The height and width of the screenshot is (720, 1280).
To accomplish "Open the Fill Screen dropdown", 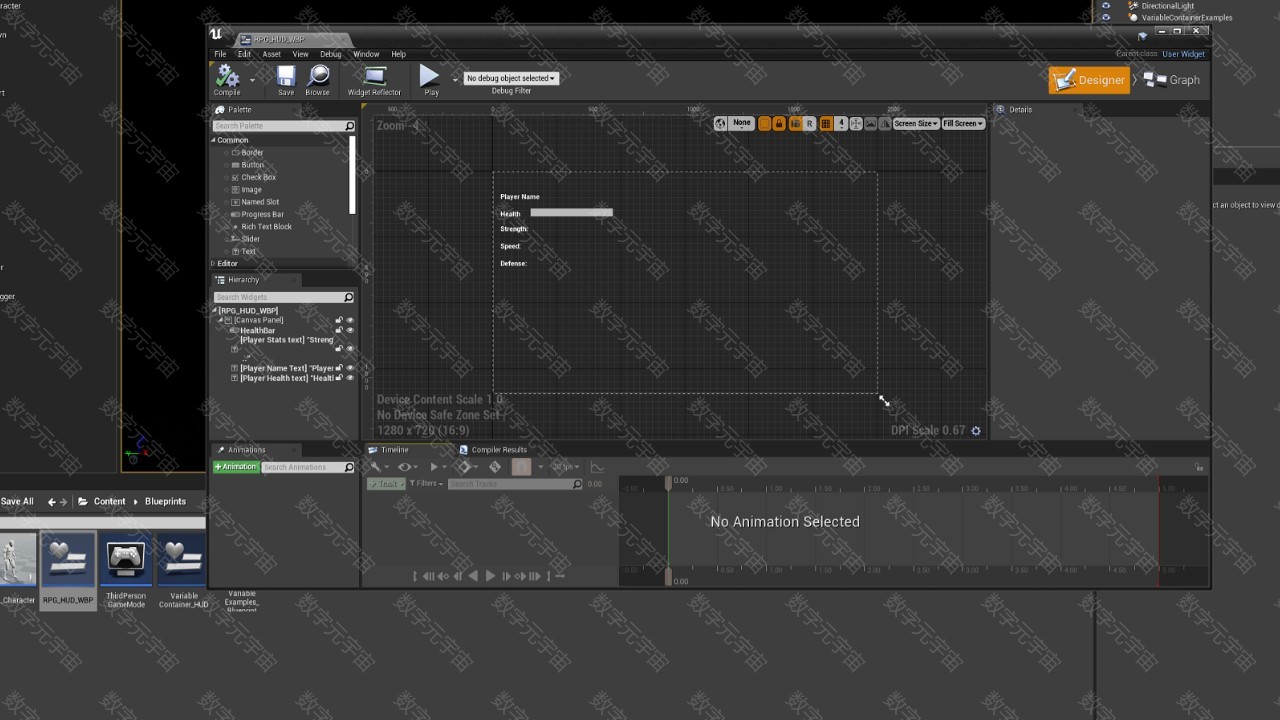I will [x=964, y=123].
